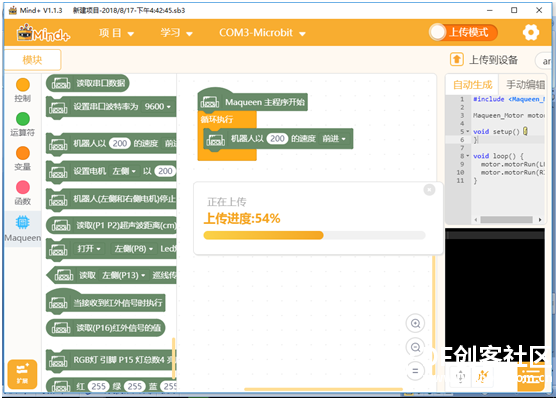The width and height of the screenshot is (558, 400).
Task: Open the COM3-Microbit port dropdown
Action: [x=262, y=33]
